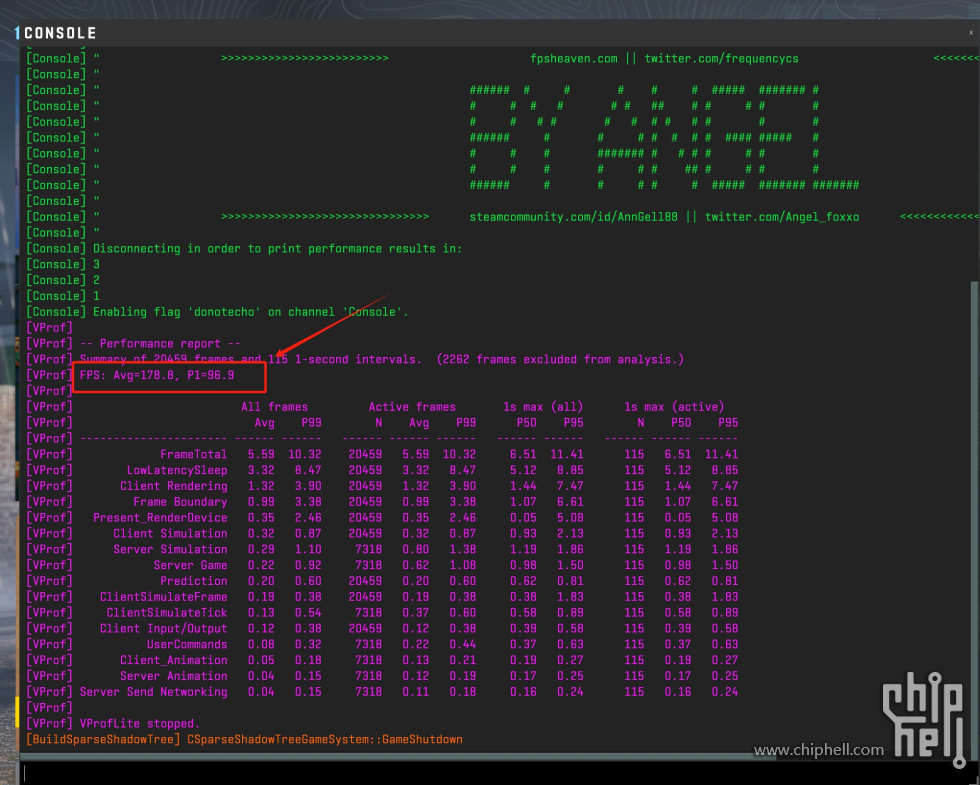The height and width of the screenshot is (785, 980).
Task: Click the twitter.com/Angel_foxxo text
Action: pos(782,217)
